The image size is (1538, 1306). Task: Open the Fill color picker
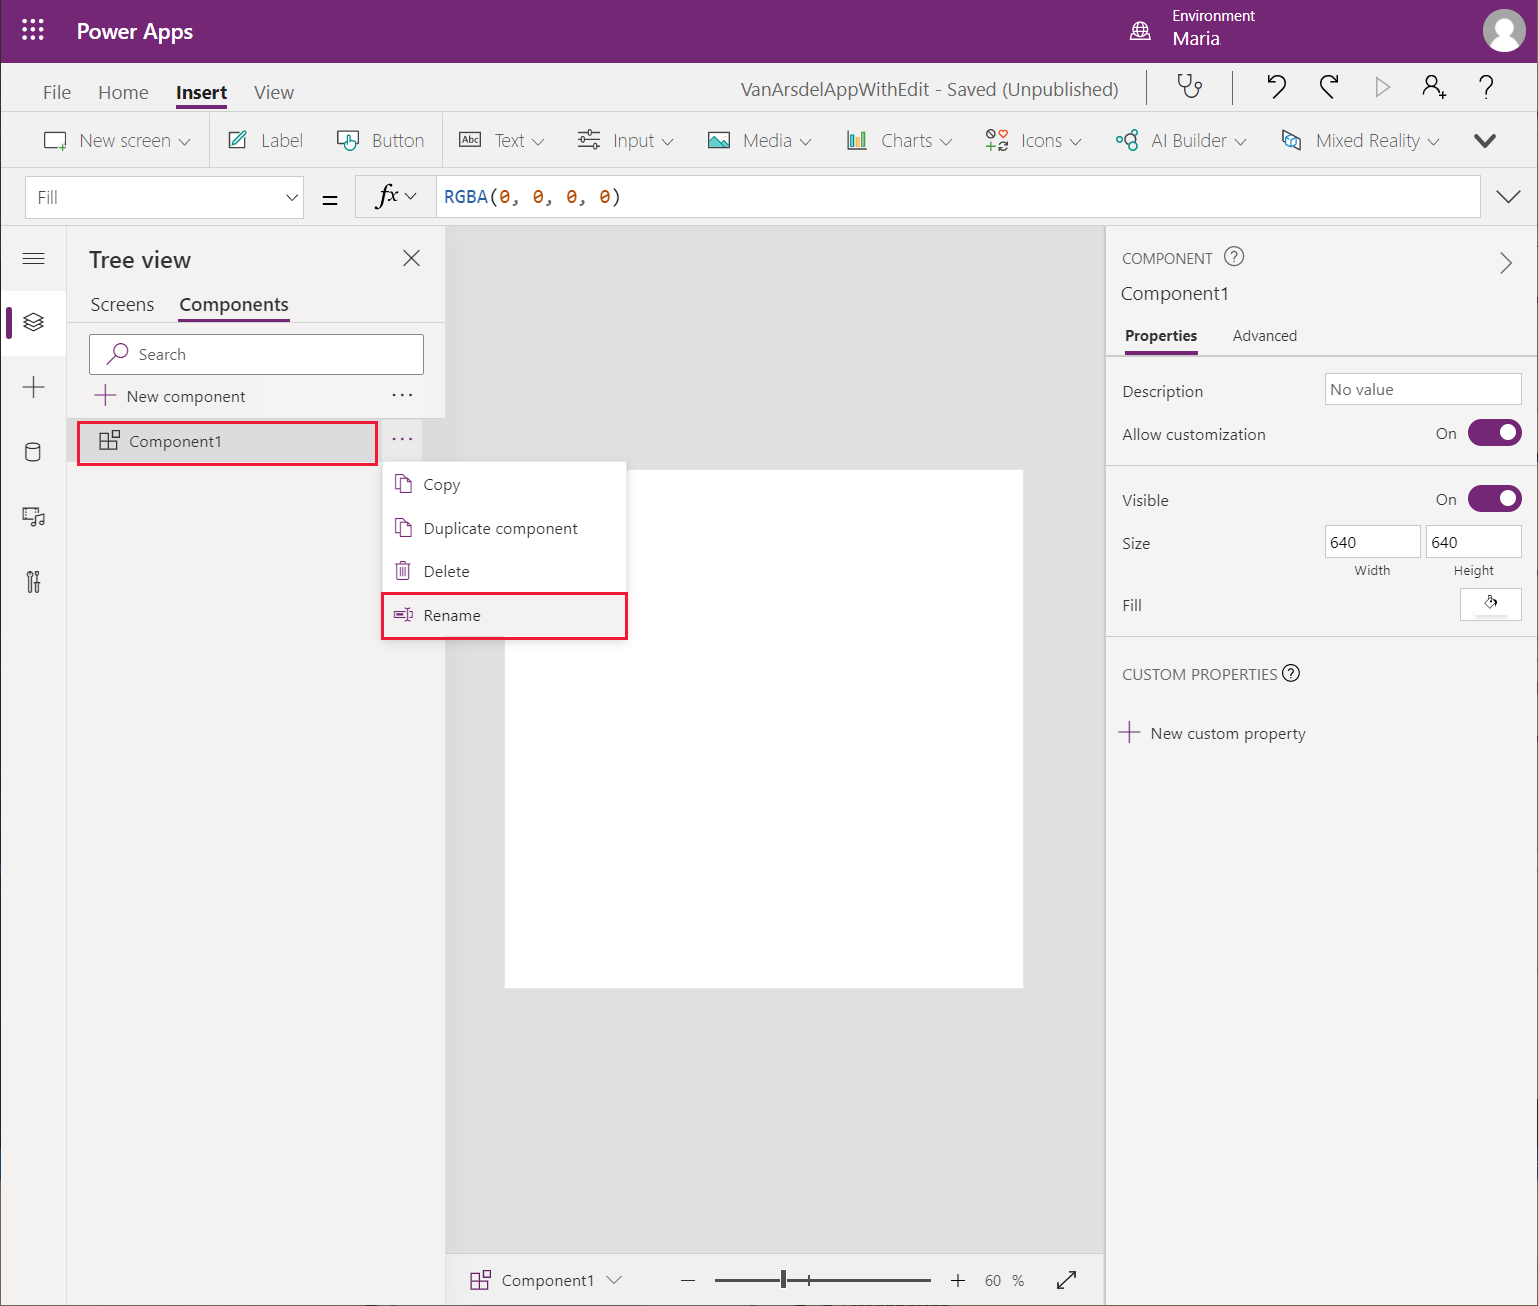(x=1490, y=604)
